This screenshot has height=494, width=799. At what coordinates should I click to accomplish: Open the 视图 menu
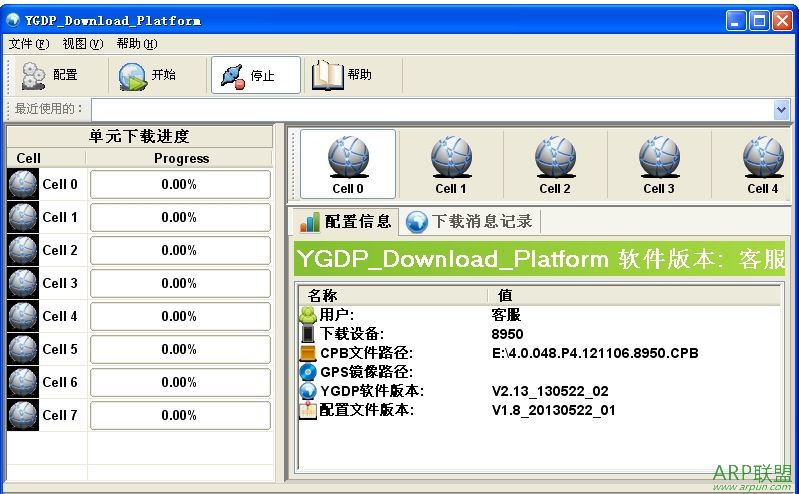82,44
